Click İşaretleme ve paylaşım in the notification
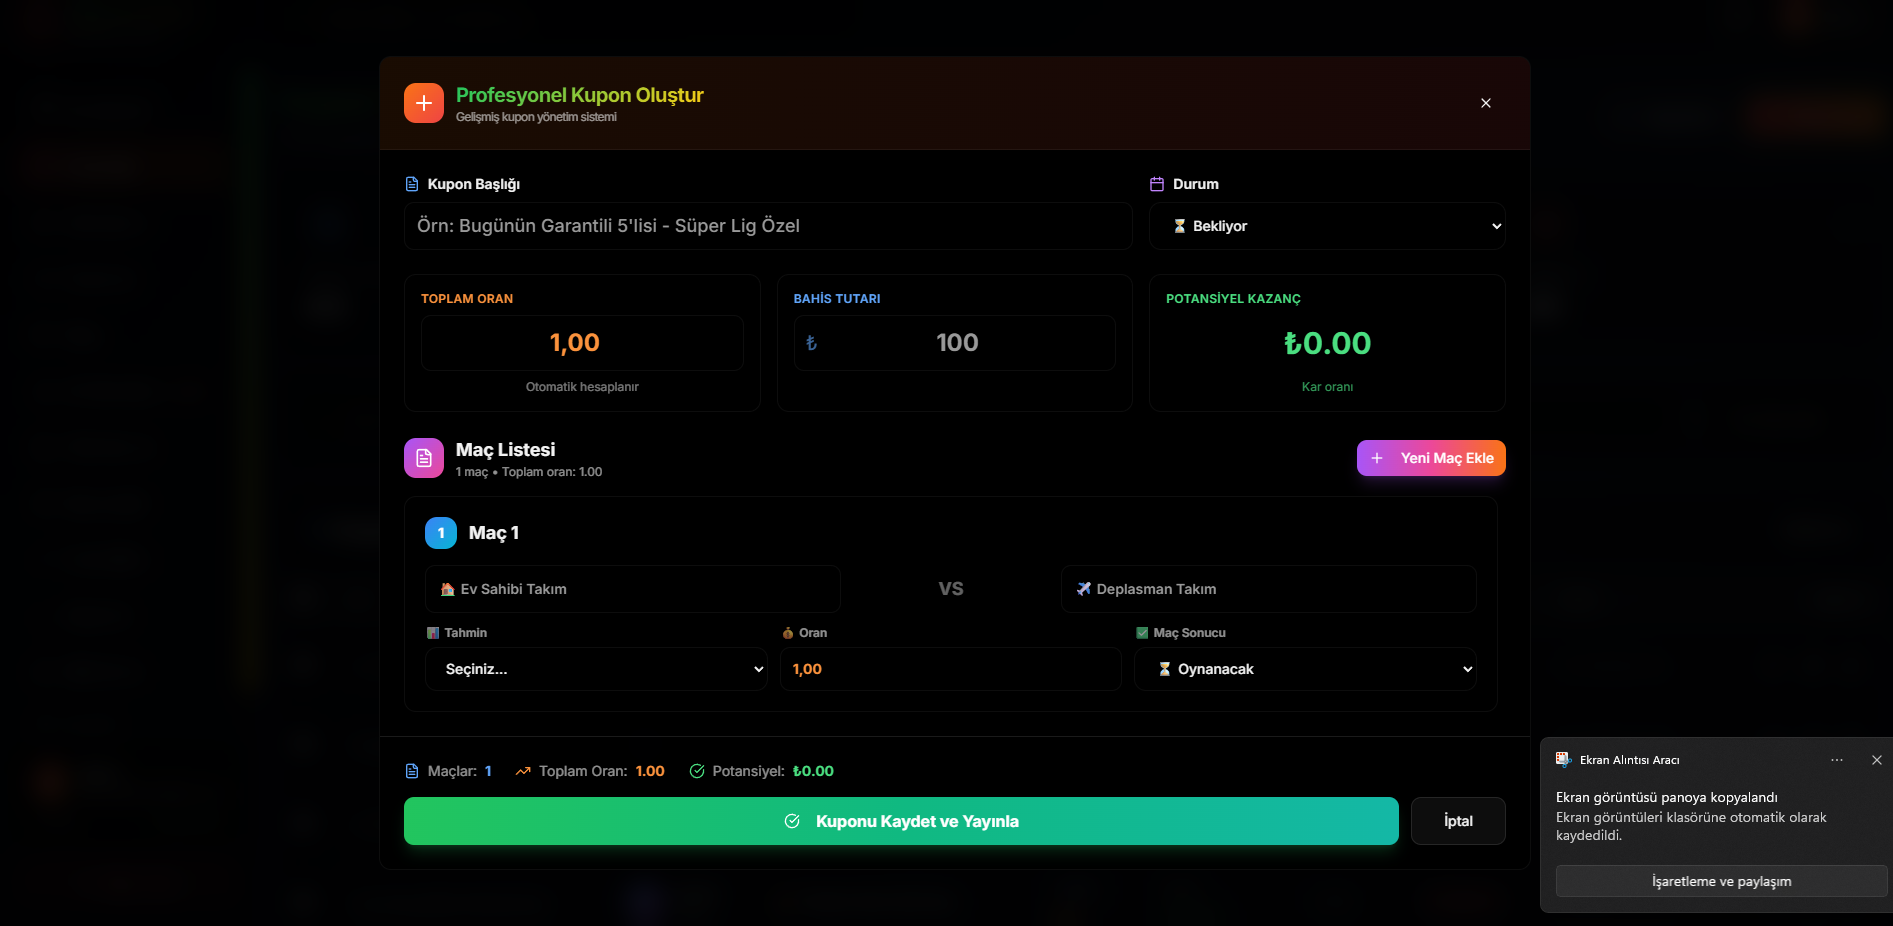1893x926 pixels. click(x=1720, y=881)
